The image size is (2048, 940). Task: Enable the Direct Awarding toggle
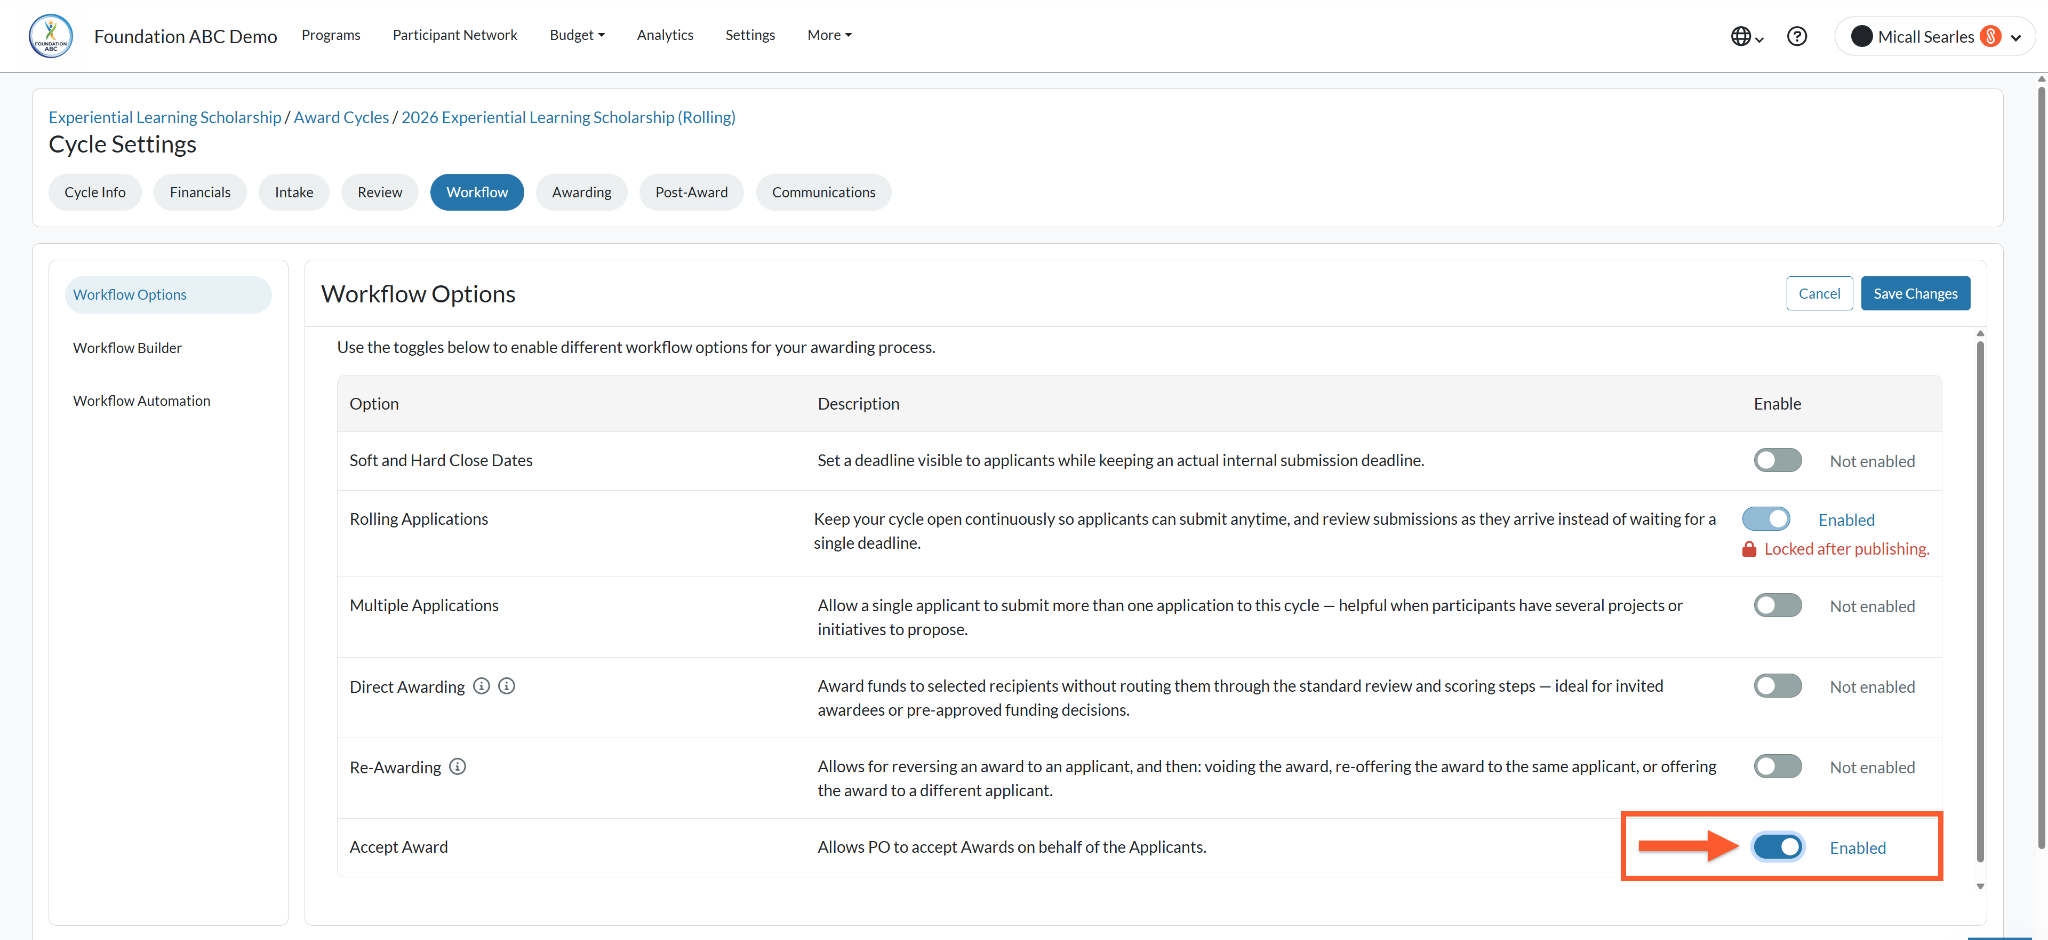pyautogui.click(x=1778, y=686)
